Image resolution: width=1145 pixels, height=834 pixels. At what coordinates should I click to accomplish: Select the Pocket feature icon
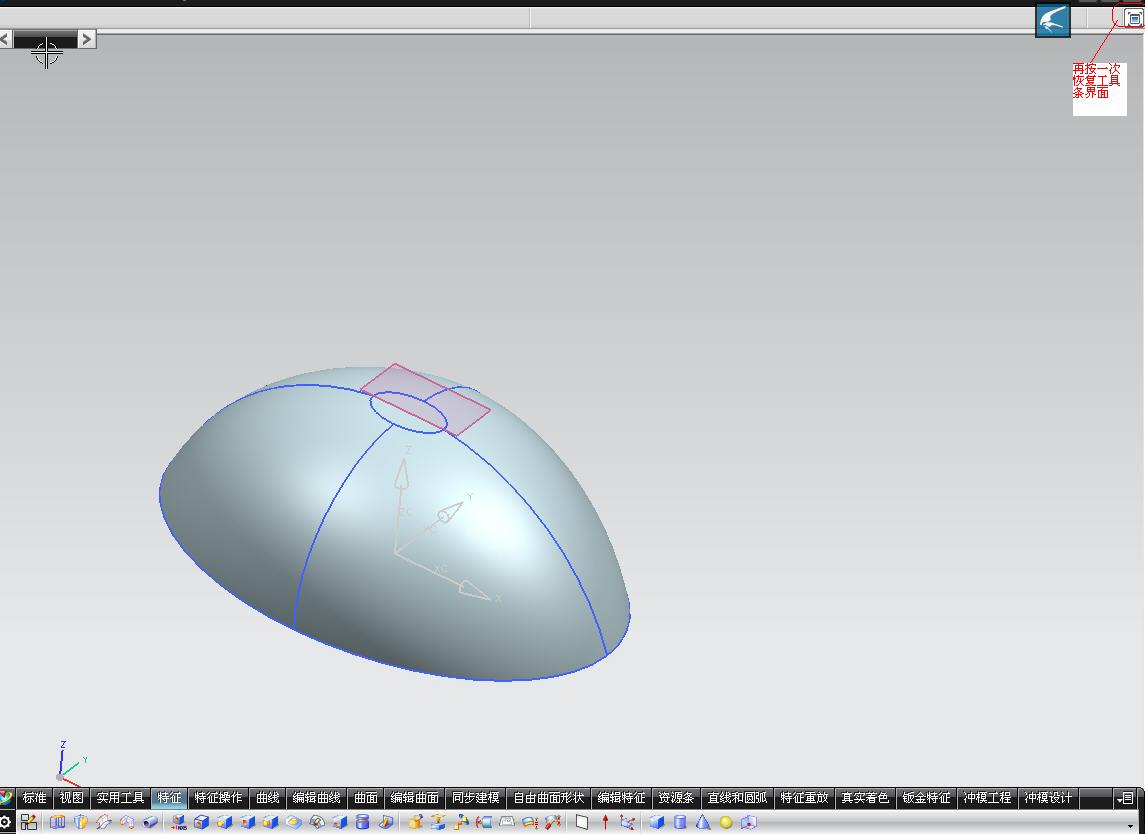click(x=248, y=822)
